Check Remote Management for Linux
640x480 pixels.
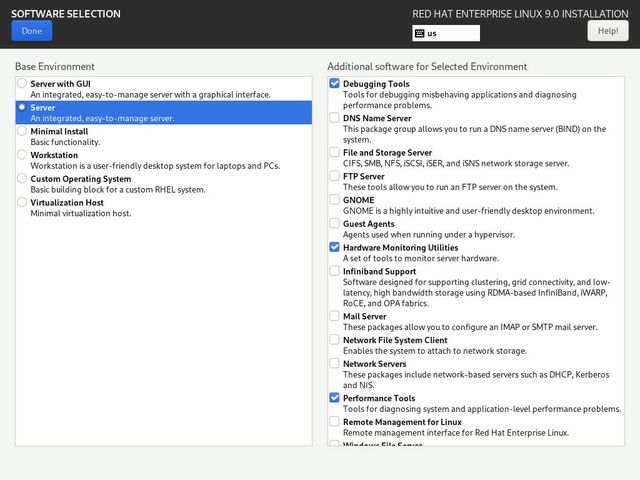point(334,421)
